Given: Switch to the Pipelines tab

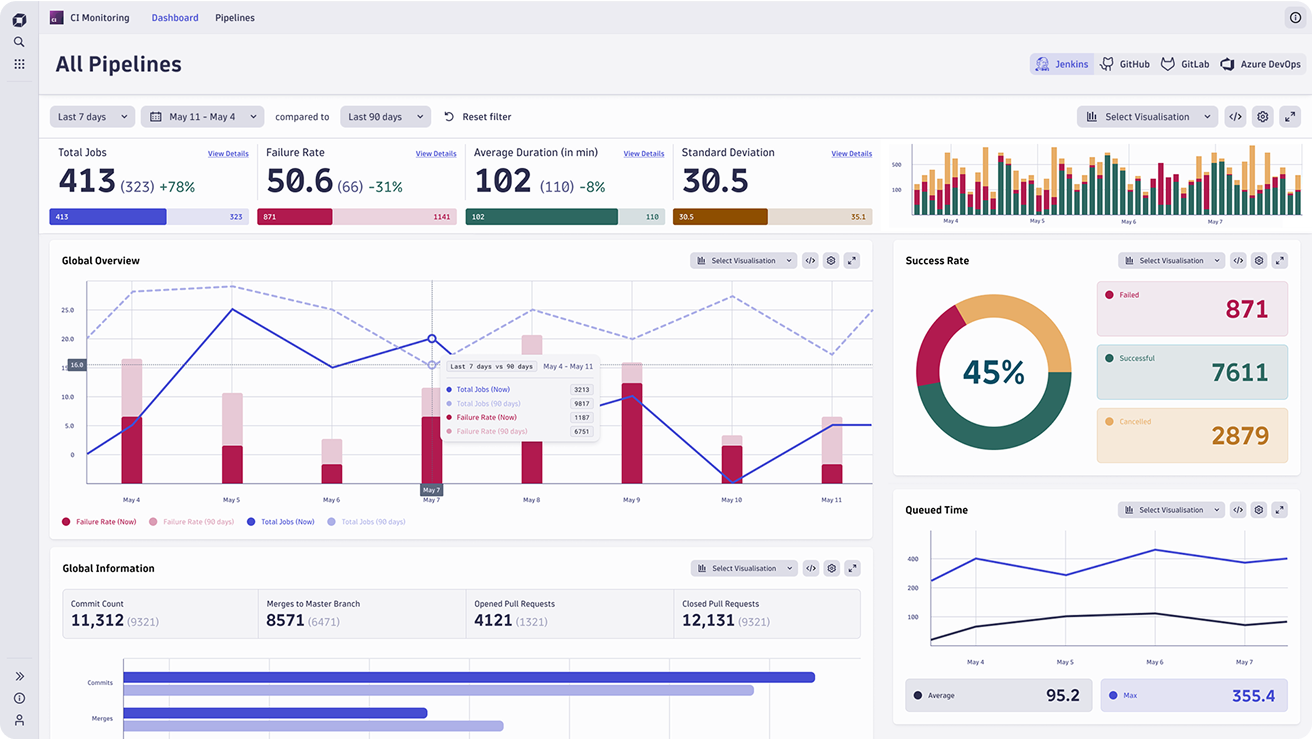Looking at the screenshot, I should [235, 18].
